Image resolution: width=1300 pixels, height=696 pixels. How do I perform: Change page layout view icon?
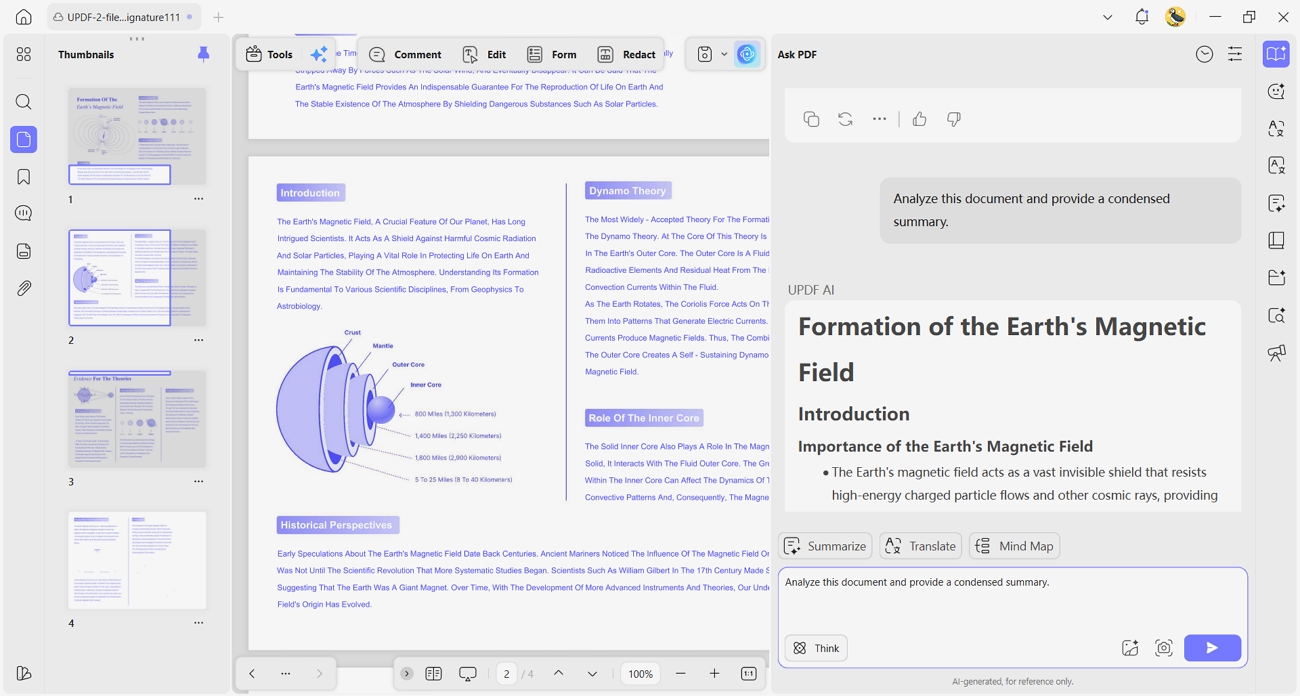point(434,674)
